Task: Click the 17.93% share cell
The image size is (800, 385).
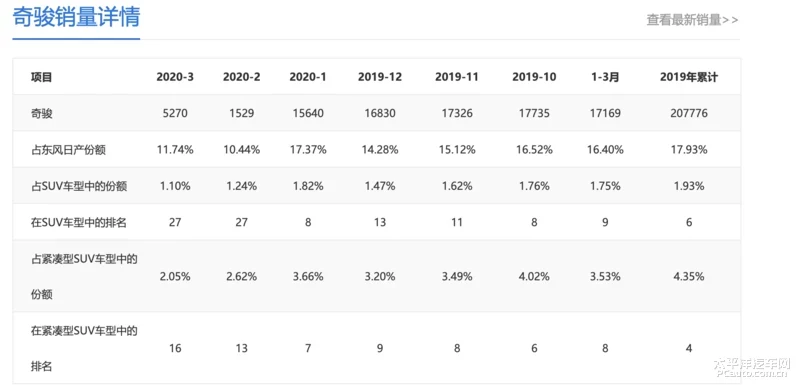Action: click(x=689, y=150)
